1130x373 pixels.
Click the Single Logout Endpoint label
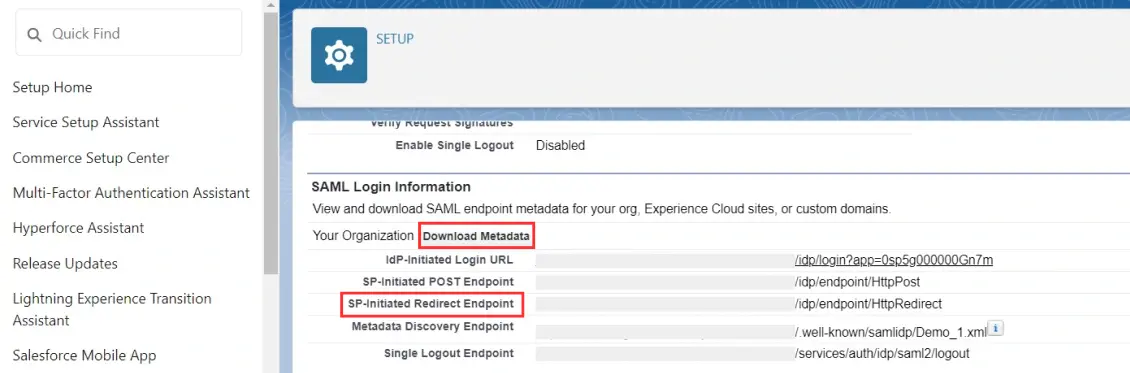(x=449, y=354)
